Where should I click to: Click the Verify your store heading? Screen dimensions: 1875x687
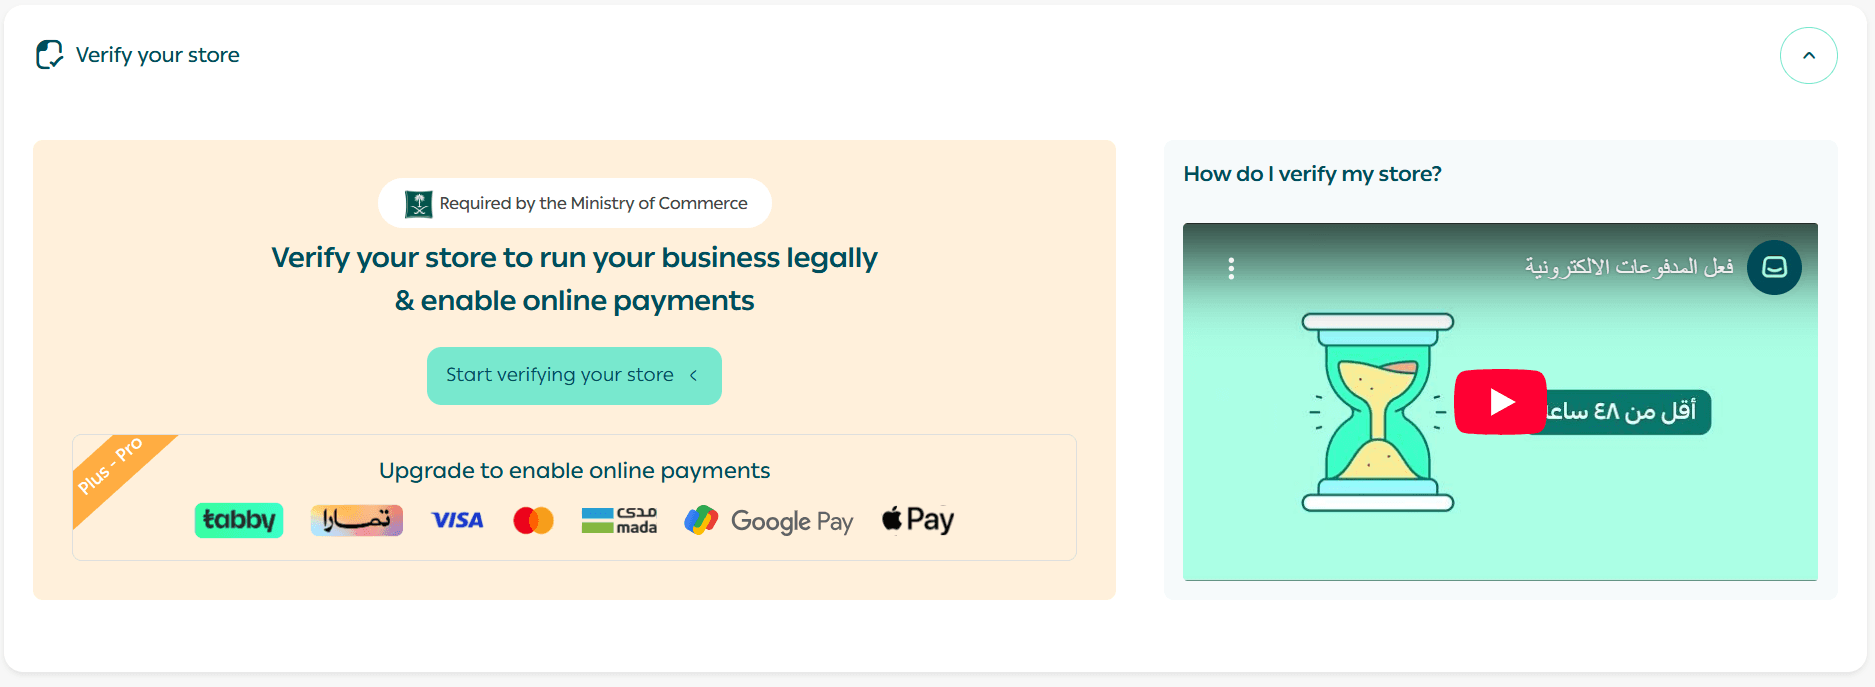point(158,55)
